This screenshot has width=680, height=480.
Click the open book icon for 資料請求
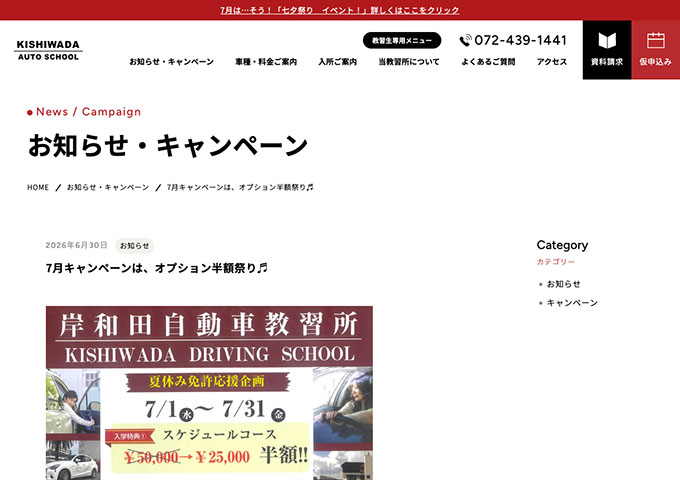coord(607,41)
